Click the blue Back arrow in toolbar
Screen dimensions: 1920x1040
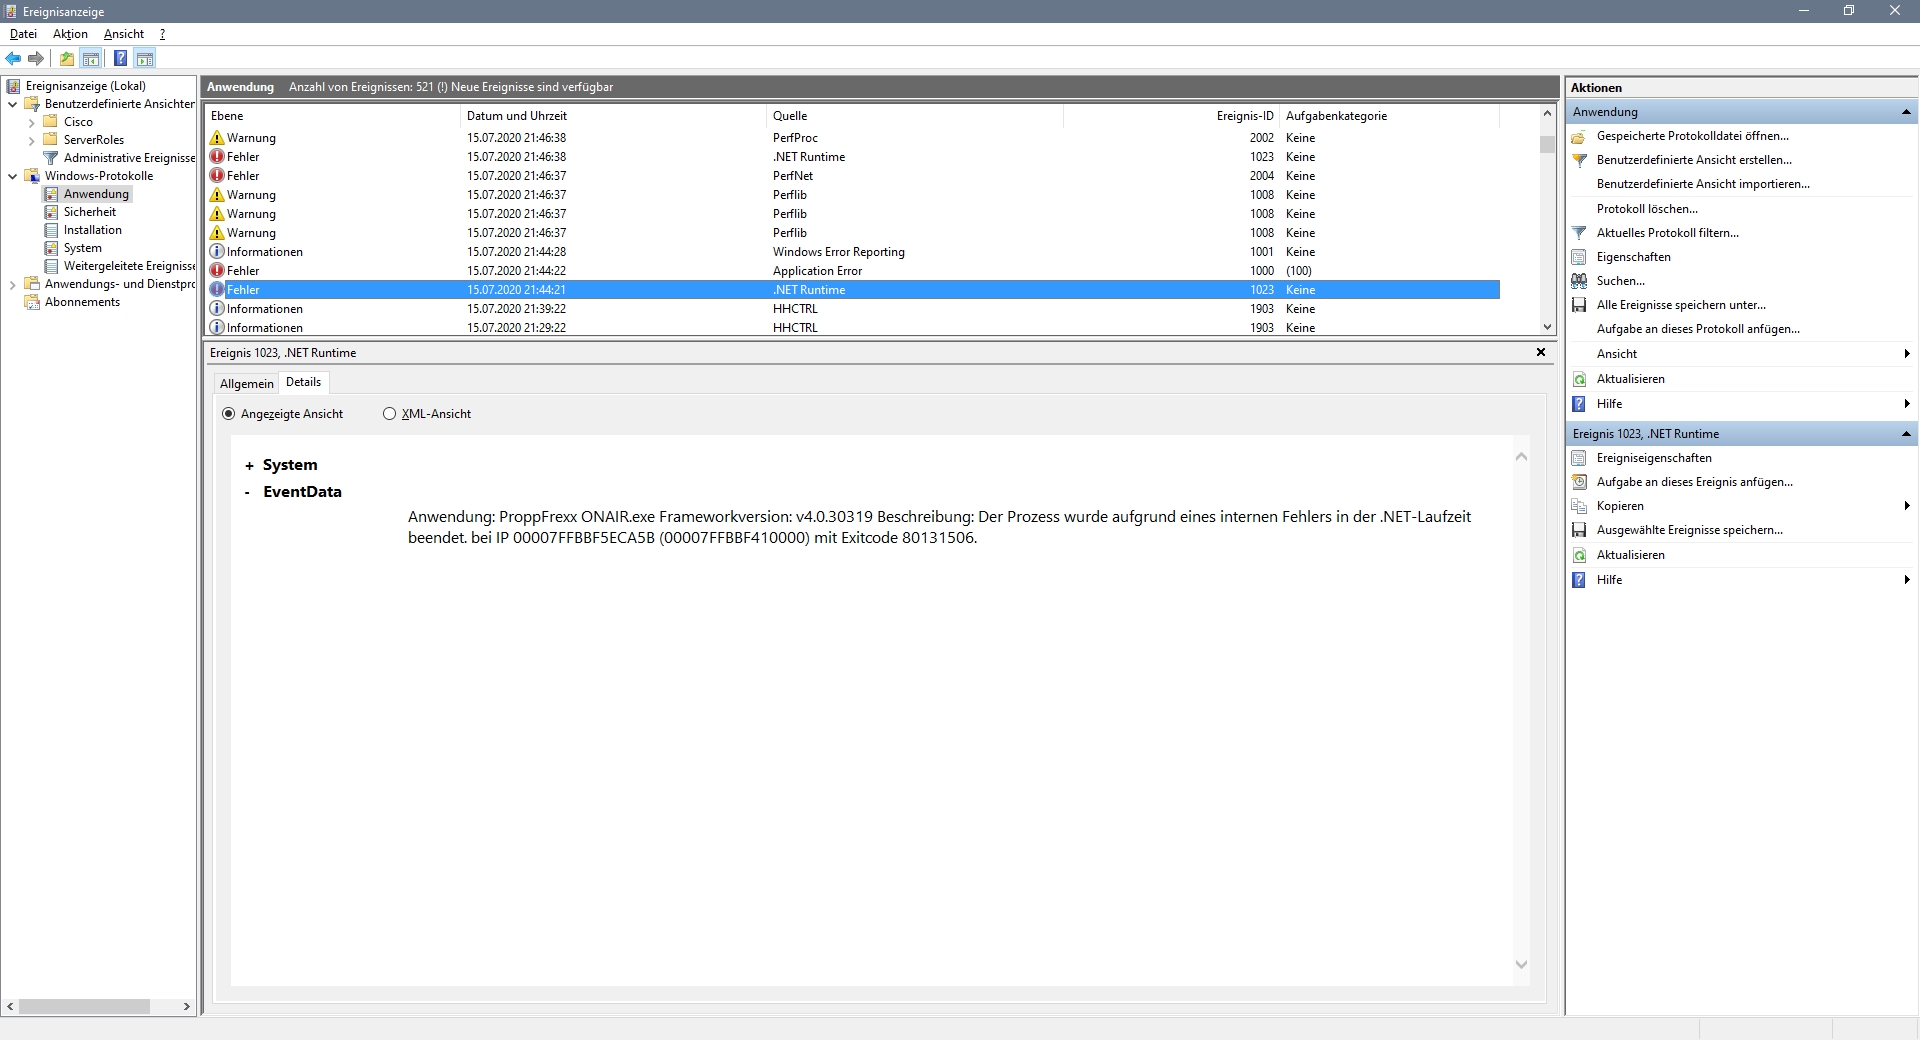coord(13,58)
